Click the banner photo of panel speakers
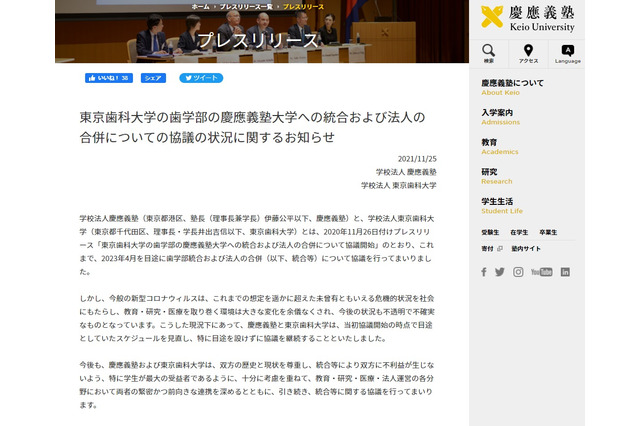 click(262, 31)
